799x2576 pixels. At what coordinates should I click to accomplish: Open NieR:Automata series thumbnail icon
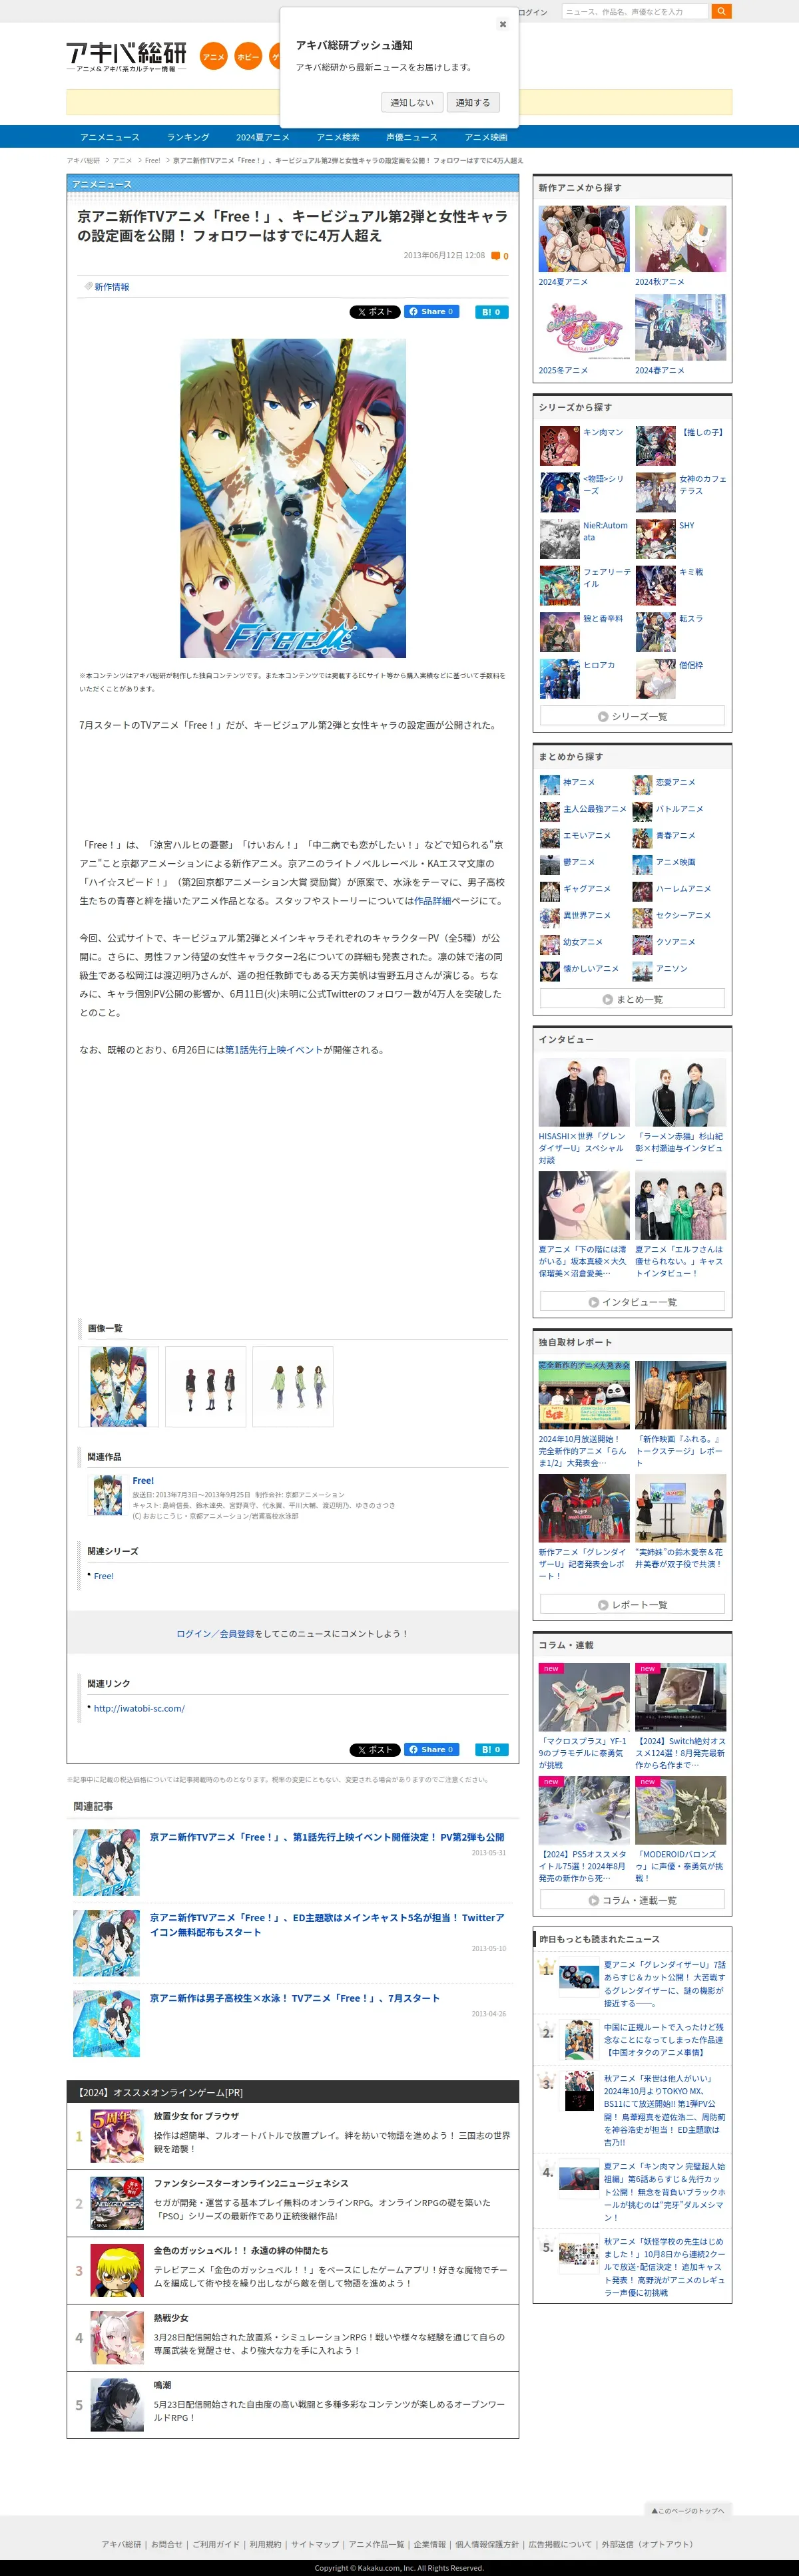pos(559,538)
